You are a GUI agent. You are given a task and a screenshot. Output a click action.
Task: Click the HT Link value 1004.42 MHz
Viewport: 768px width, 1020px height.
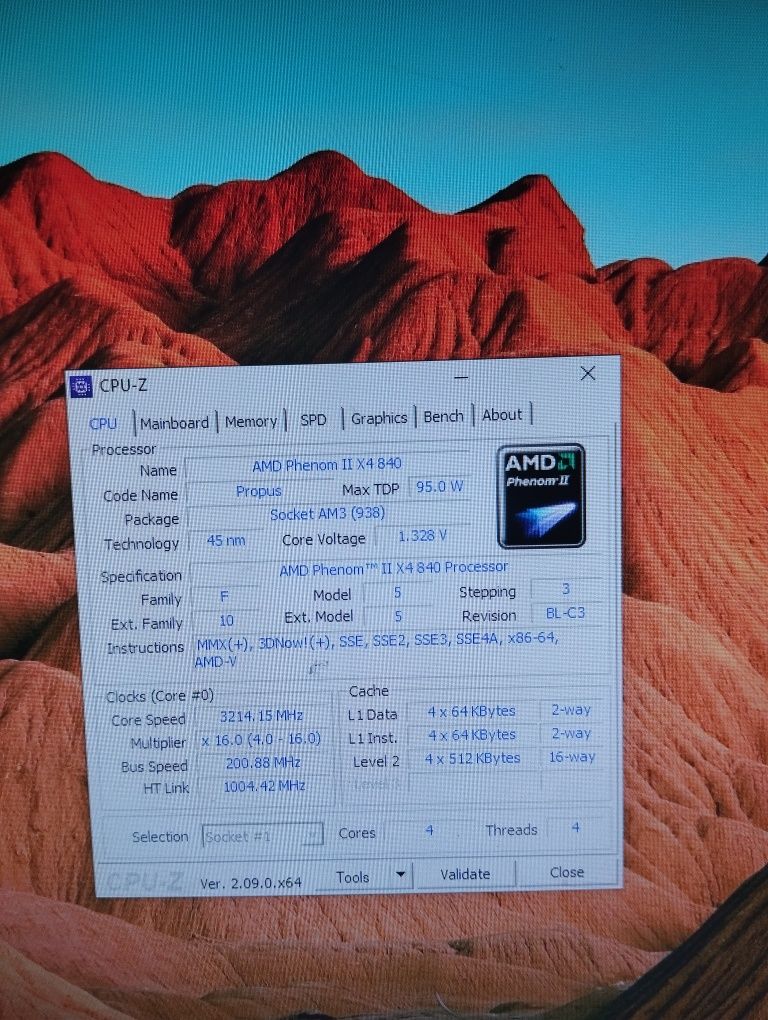(264, 786)
